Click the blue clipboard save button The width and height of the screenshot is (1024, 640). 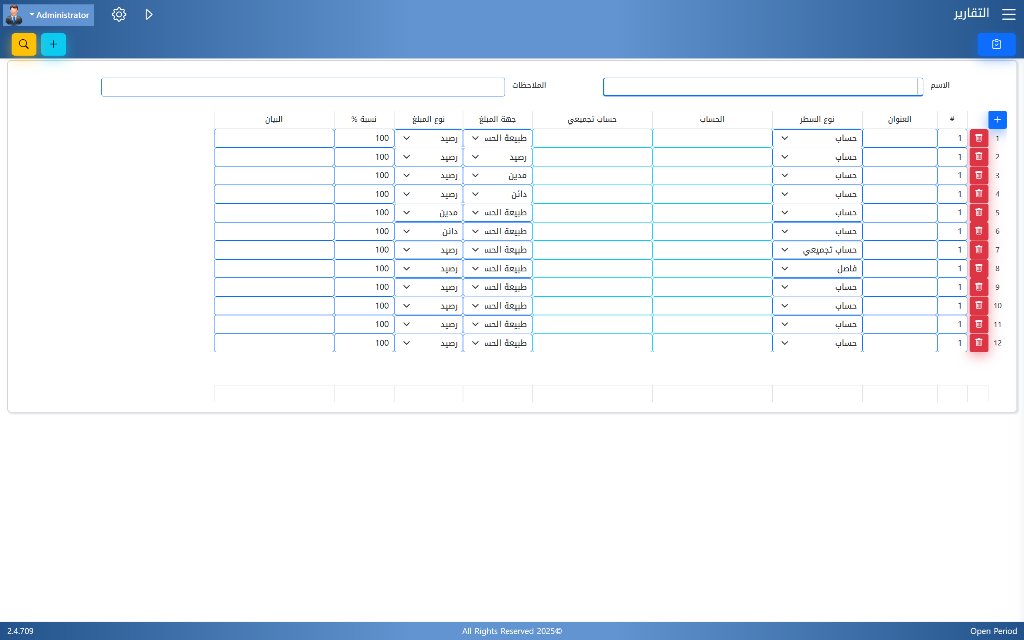(996, 44)
